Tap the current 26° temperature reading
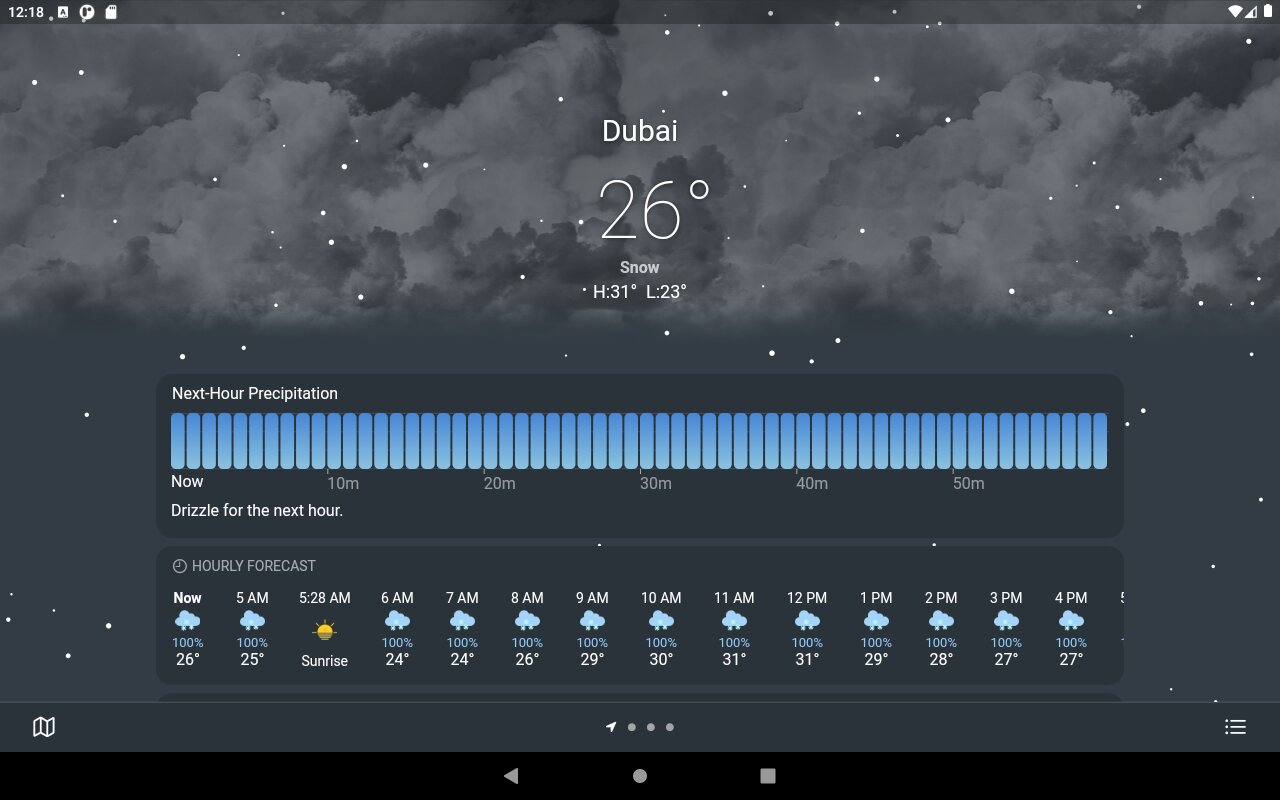 [654, 210]
